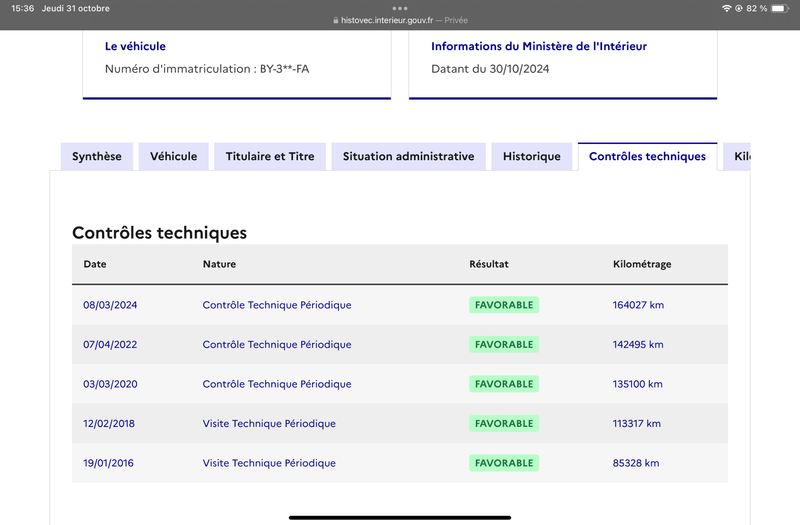
Task: Click the Nature column header
Action: click(219, 264)
